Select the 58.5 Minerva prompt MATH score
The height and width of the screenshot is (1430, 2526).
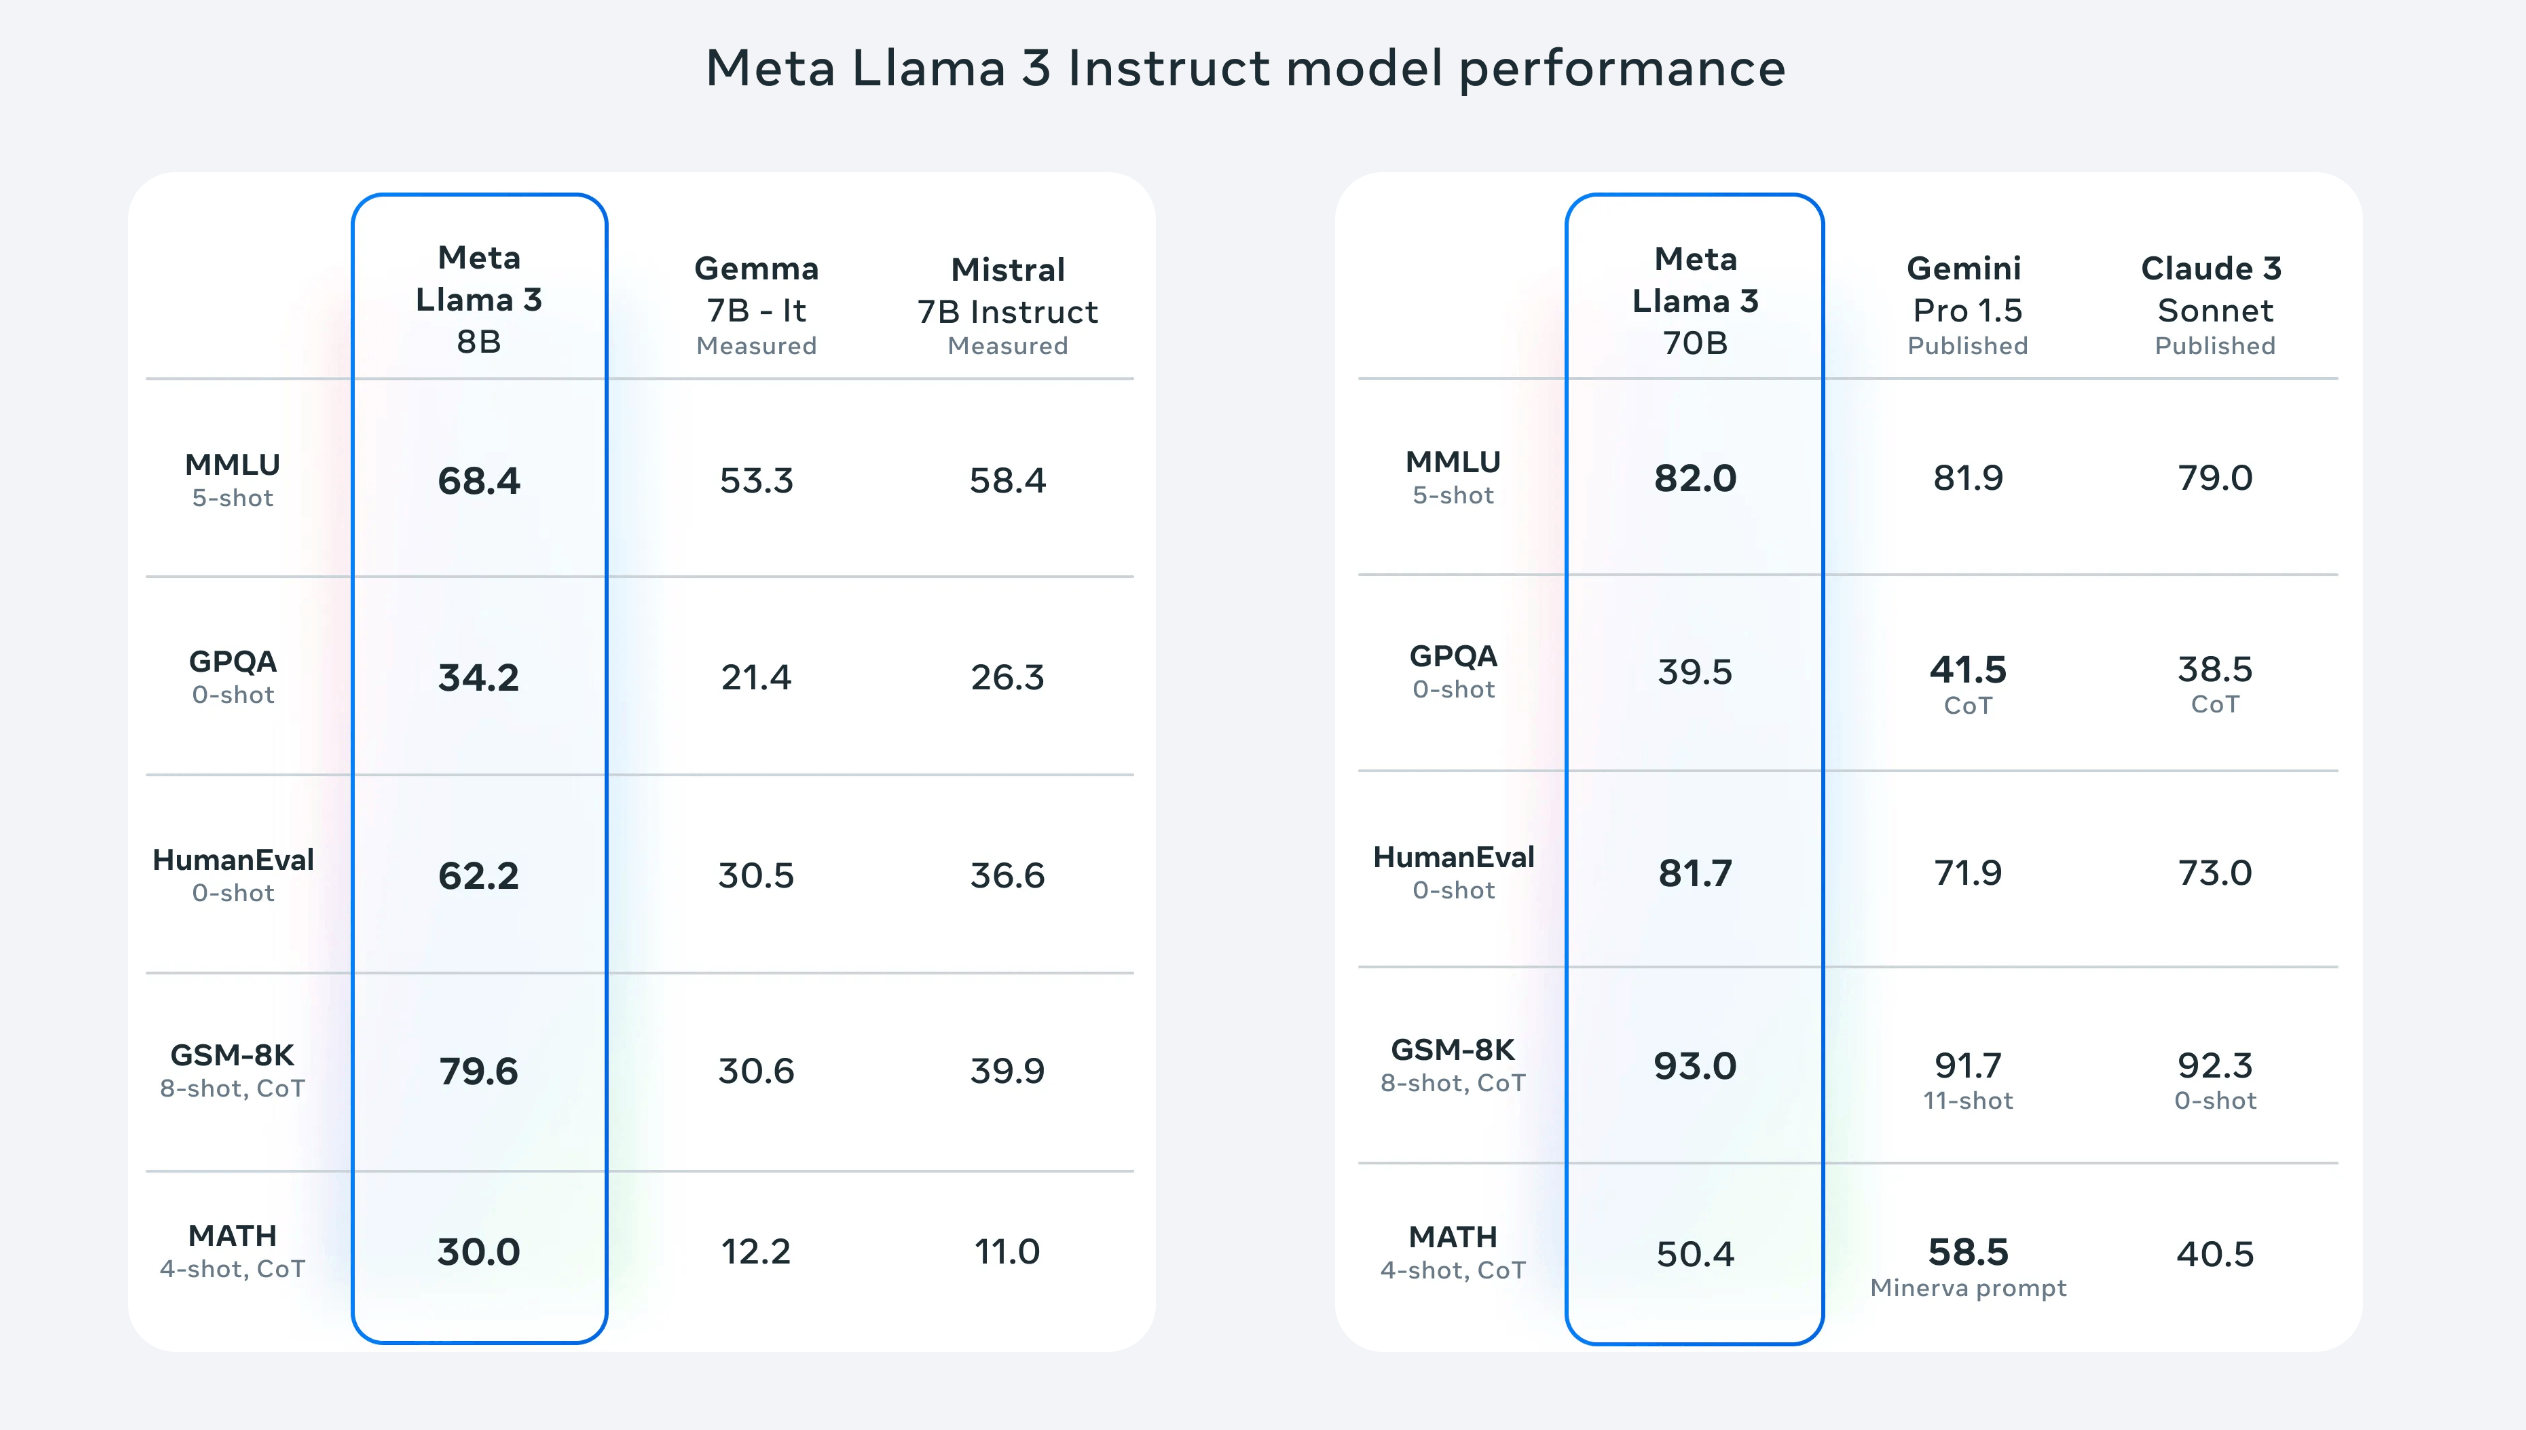coord(1967,1252)
